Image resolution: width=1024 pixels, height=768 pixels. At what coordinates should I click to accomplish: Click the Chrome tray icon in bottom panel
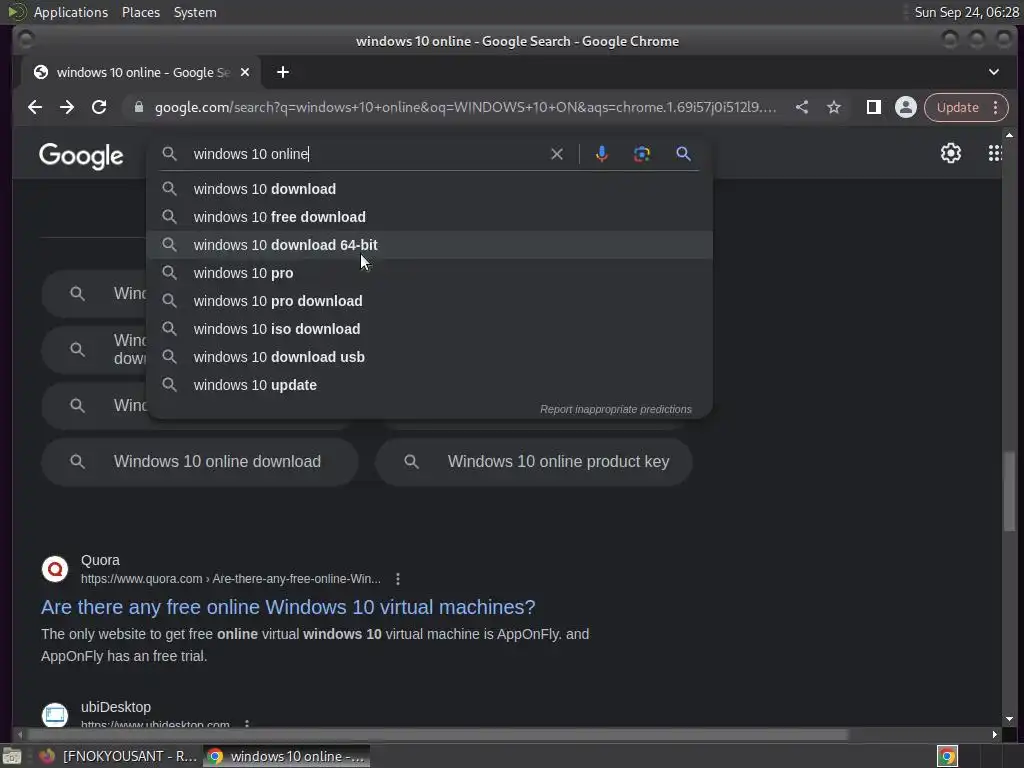(x=947, y=756)
